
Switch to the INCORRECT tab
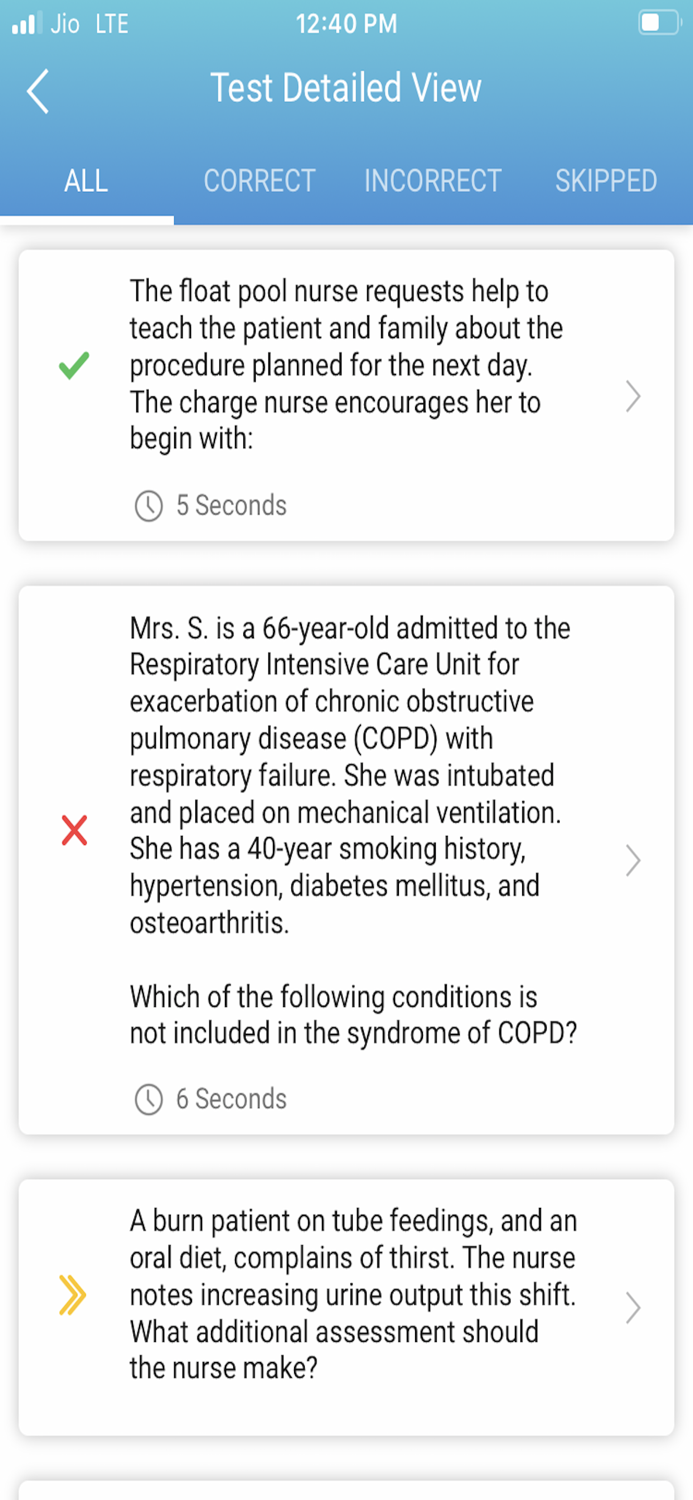(432, 181)
